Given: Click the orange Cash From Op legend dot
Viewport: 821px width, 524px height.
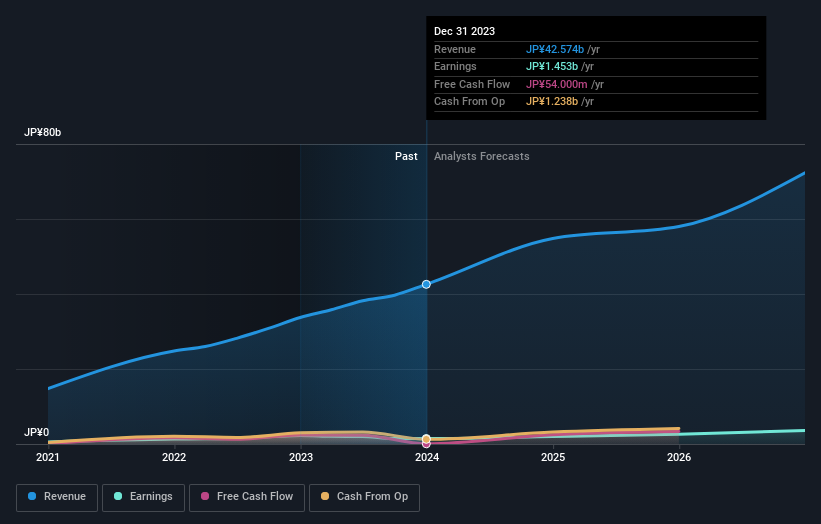Looking at the screenshot, I should click(325, 496).
